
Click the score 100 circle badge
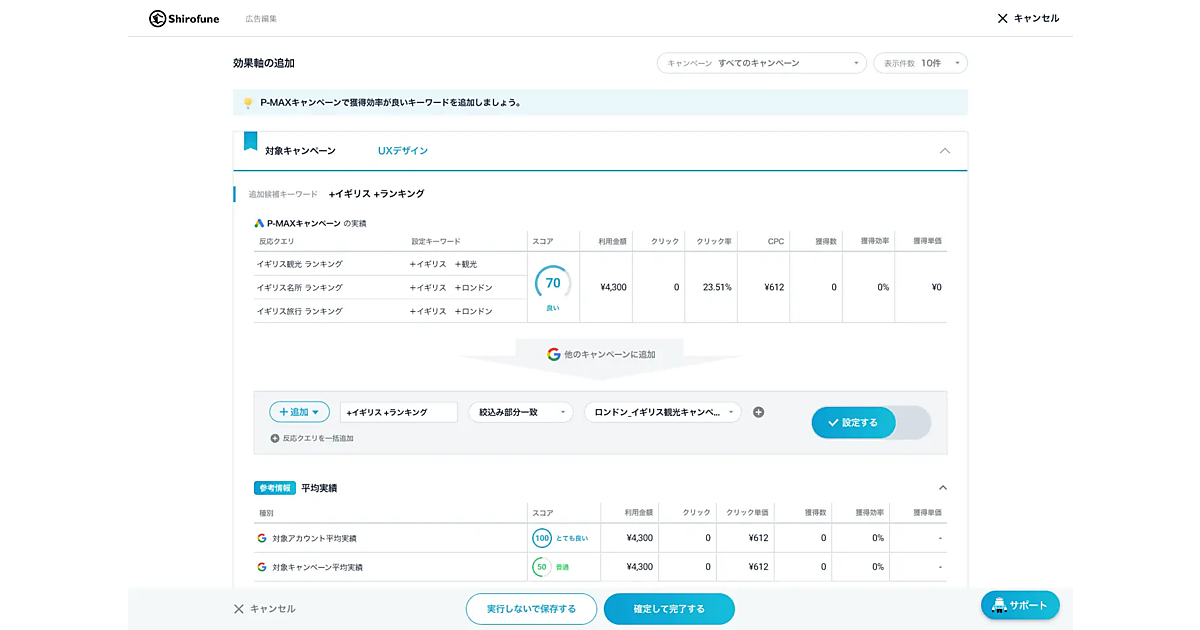pos(542,538)
